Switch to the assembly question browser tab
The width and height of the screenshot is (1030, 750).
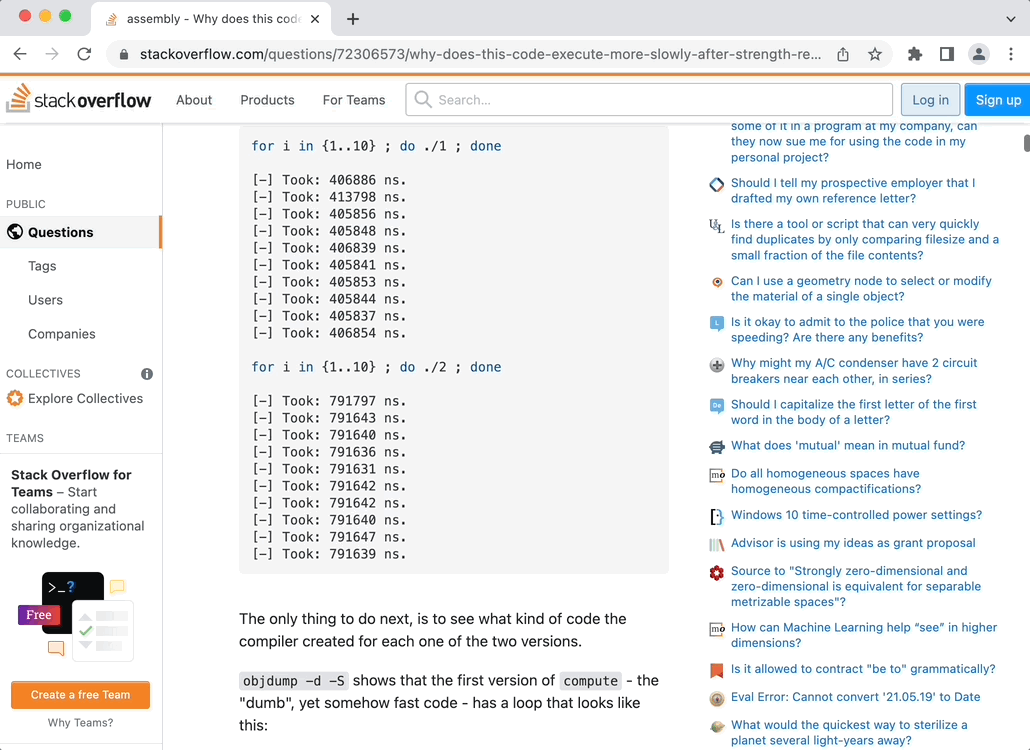[200, 17]
